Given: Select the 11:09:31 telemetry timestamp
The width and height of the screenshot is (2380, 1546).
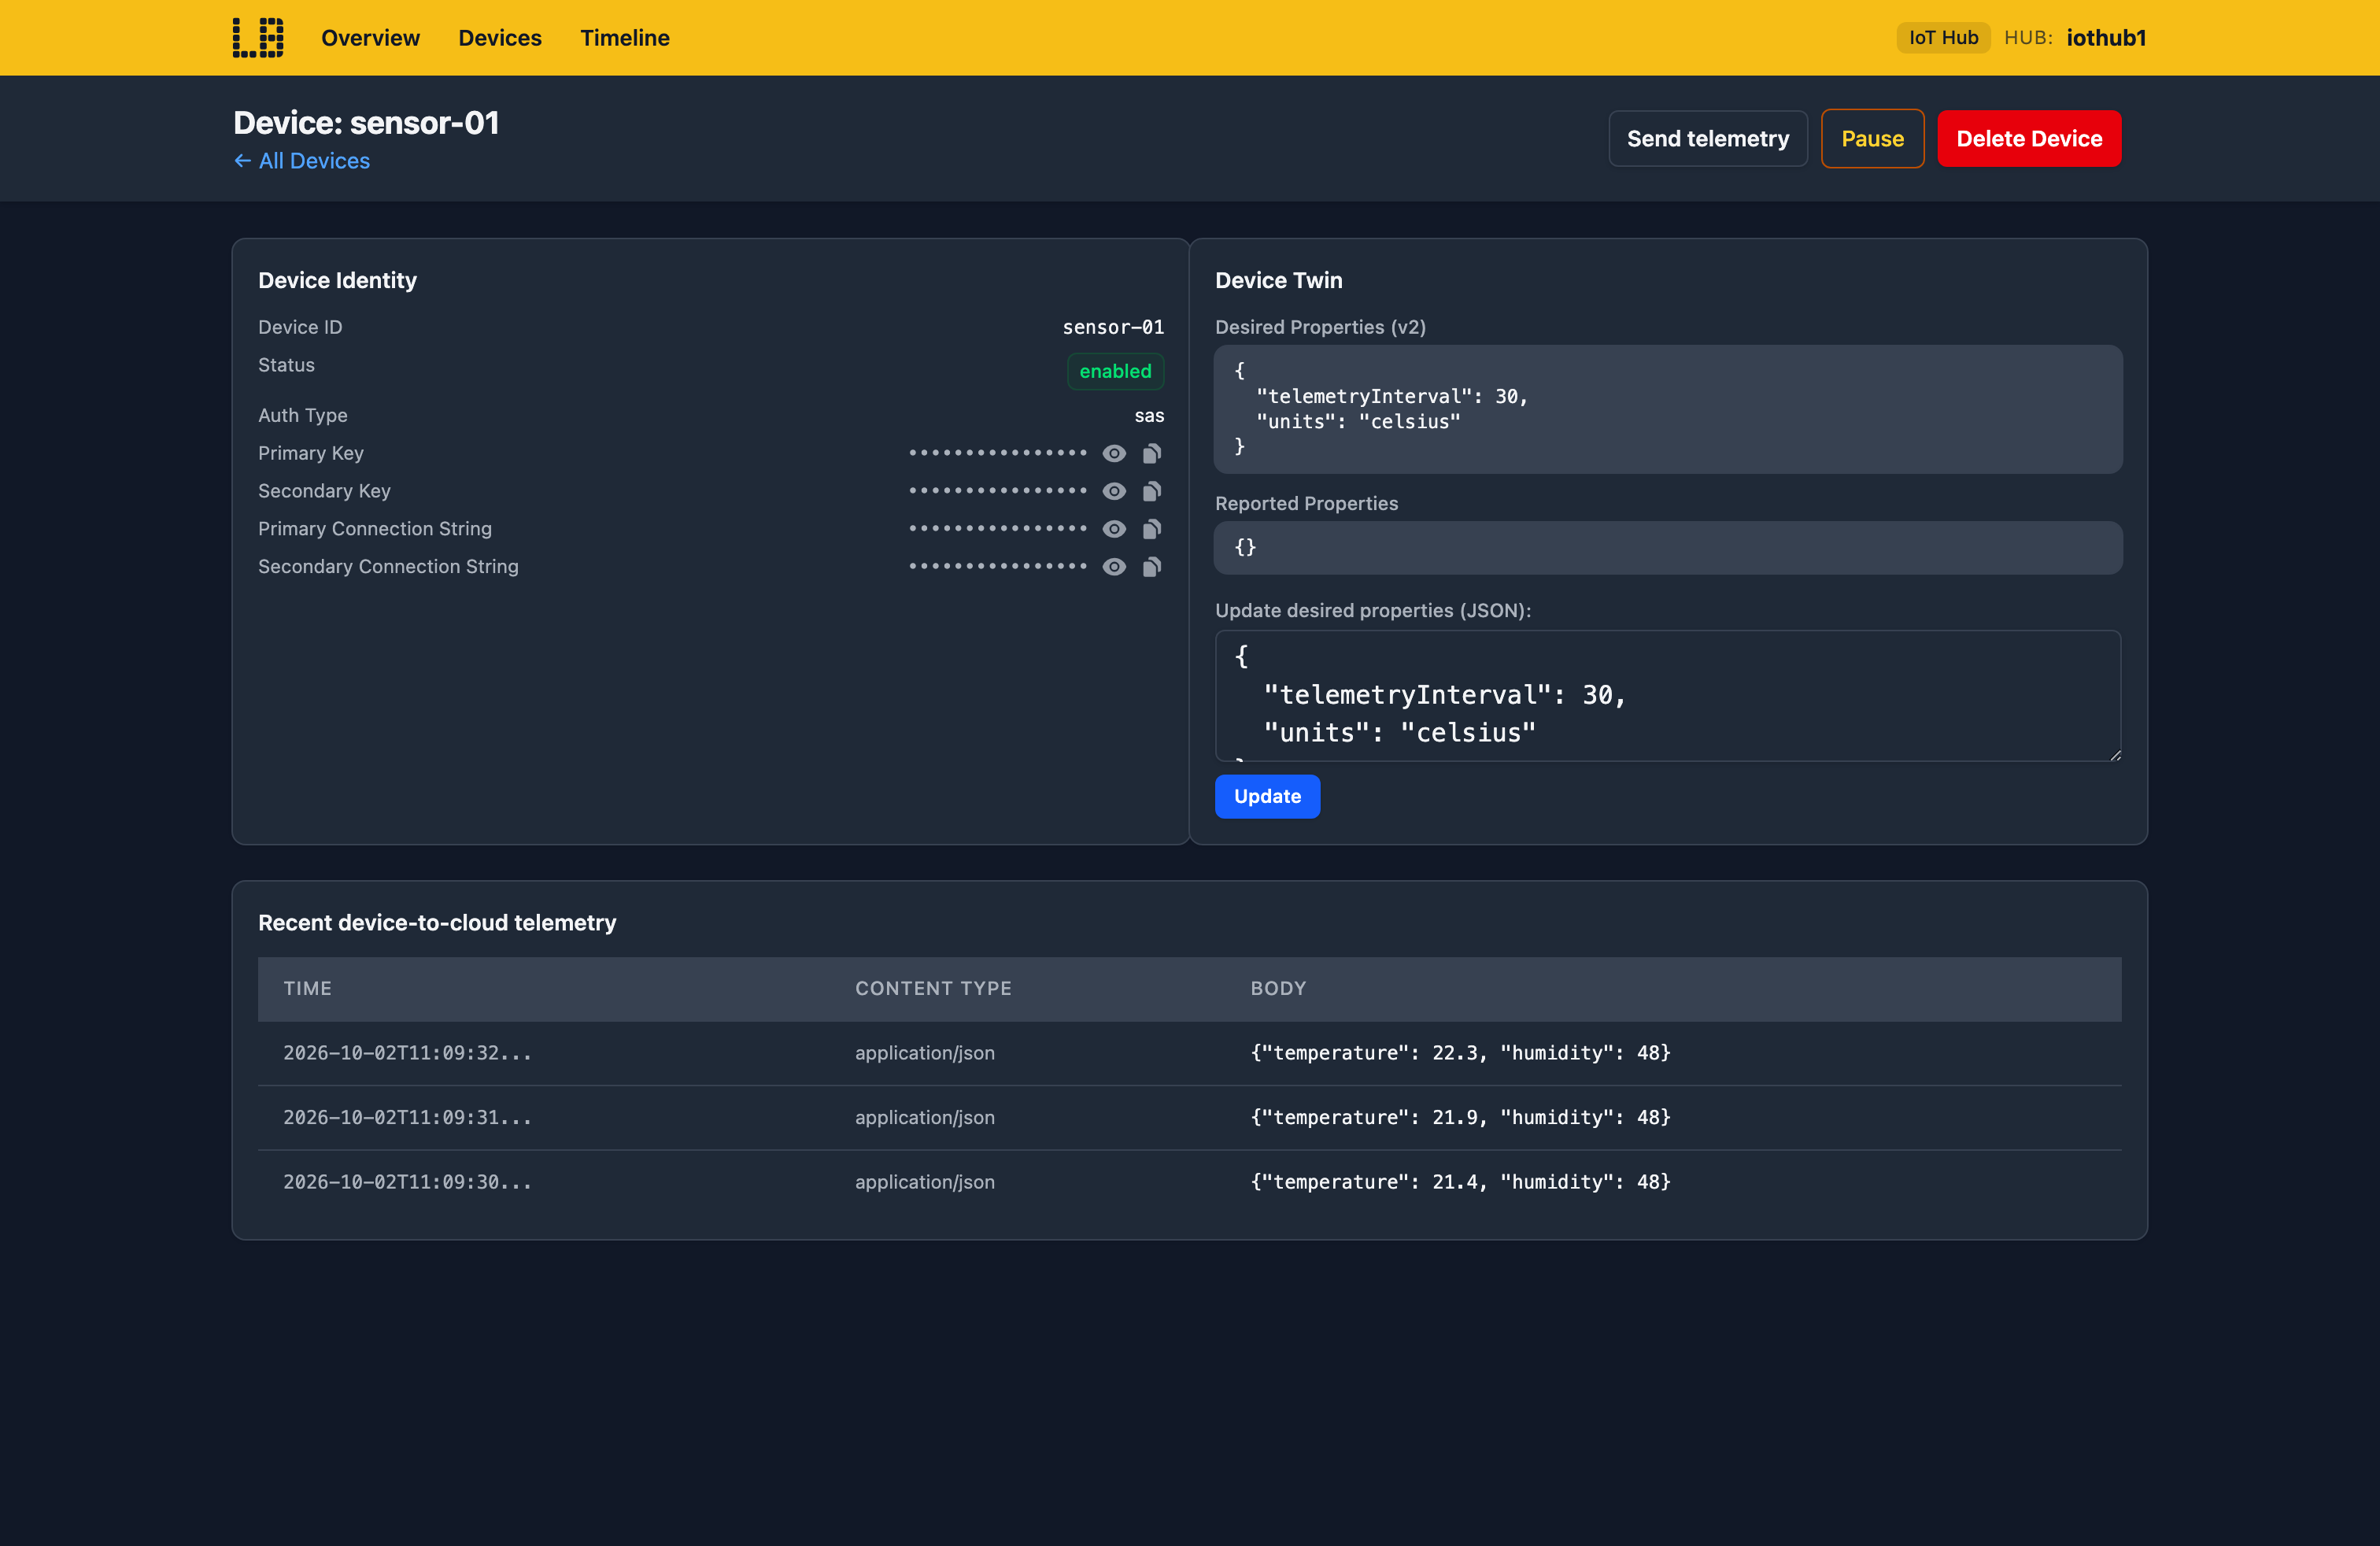Looking at the screenshot, I should tap(407, 1117).
